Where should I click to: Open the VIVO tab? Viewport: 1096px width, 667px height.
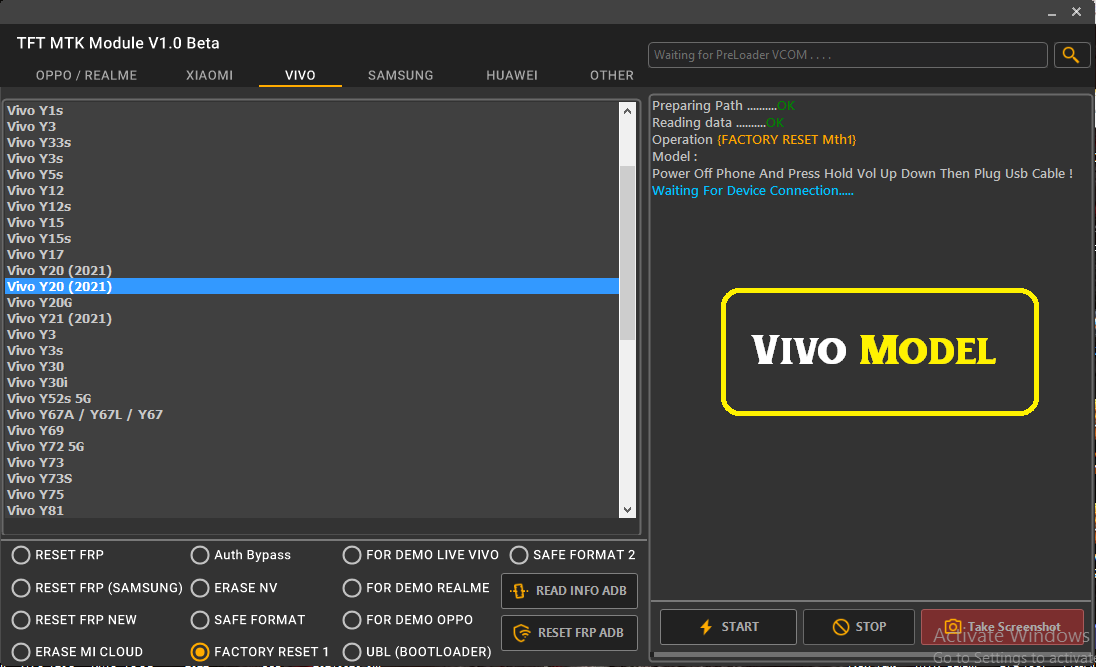click(300, 75)
